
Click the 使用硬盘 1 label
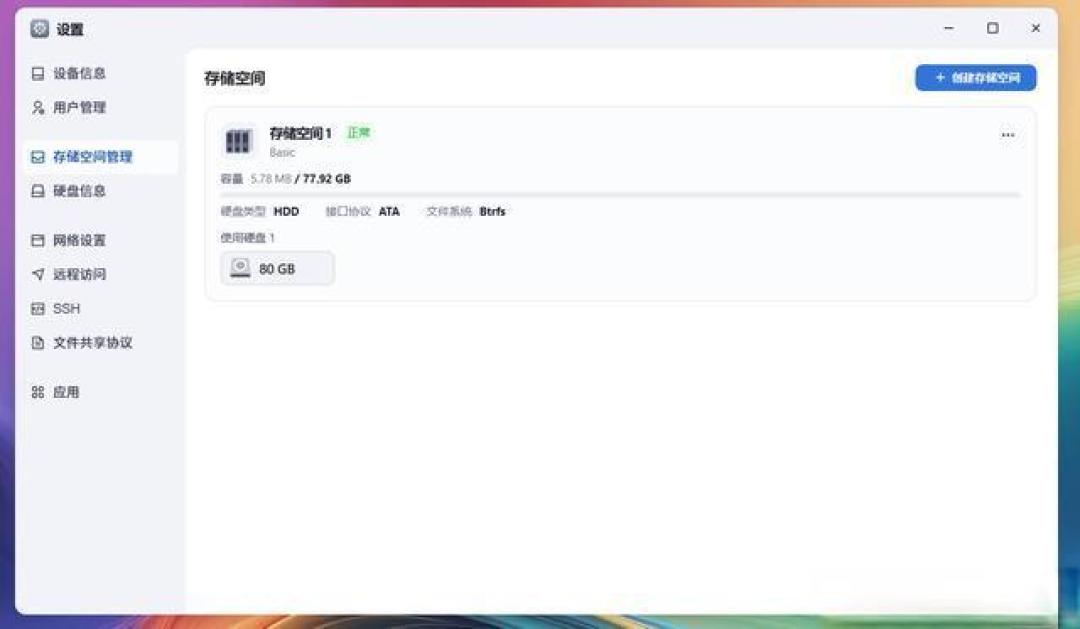tap(247, 238)
